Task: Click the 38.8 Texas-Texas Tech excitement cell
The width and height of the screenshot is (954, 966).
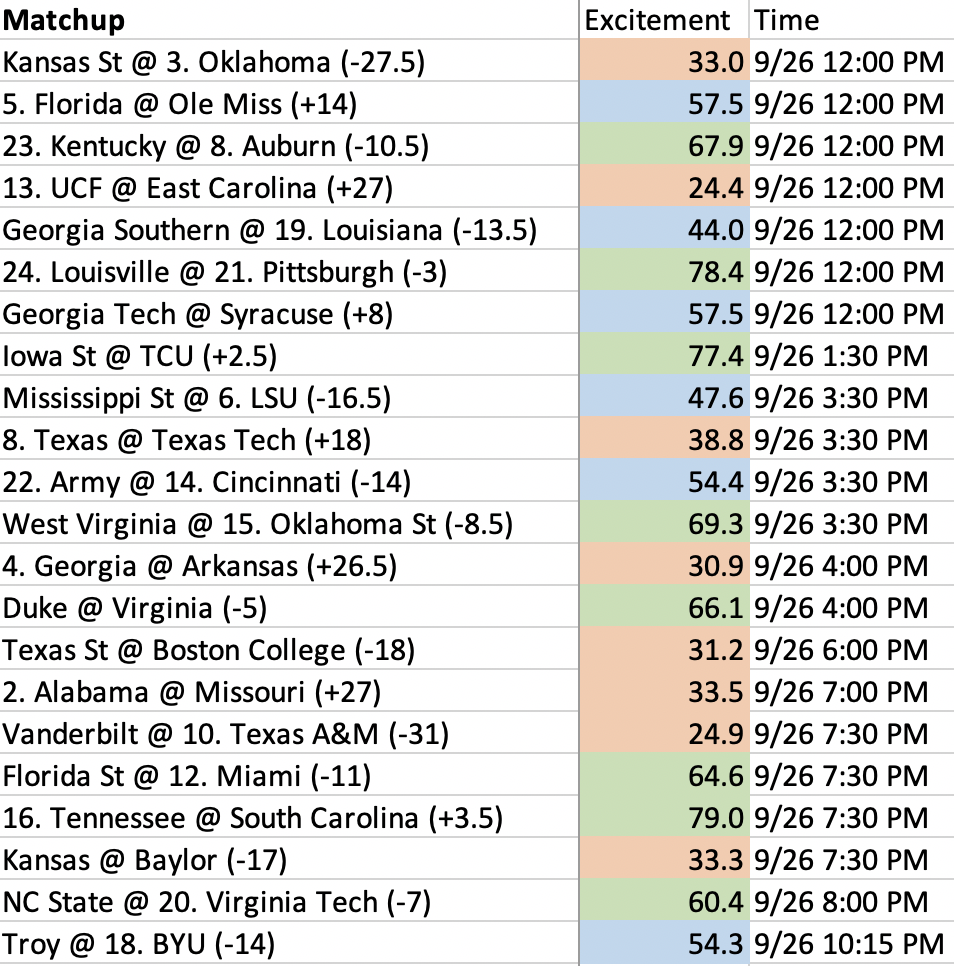Action: [x=664, y=439]
